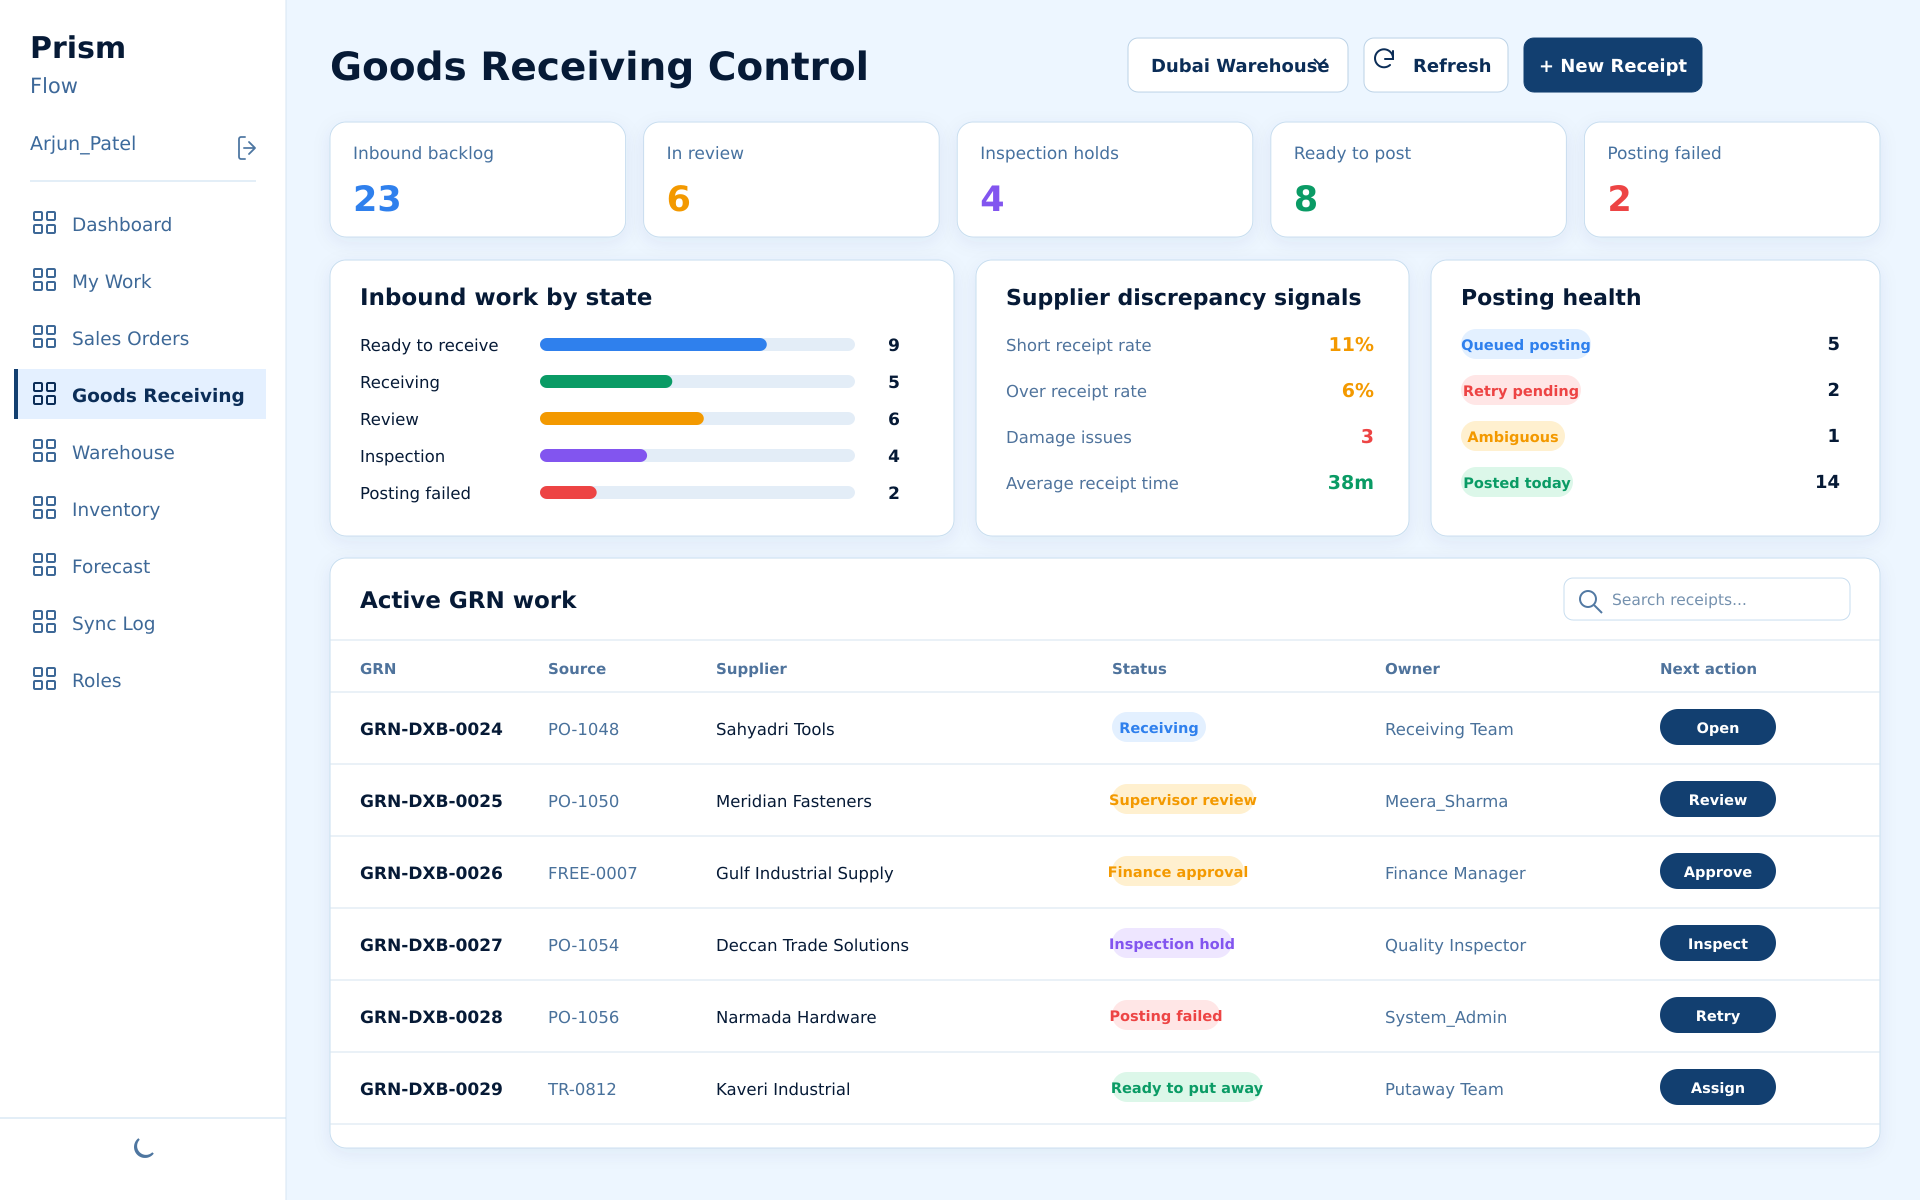Viewport: 1920px width, 1200px height.
Task: Click the Goods Receiving grid icon
Action: 44,394
